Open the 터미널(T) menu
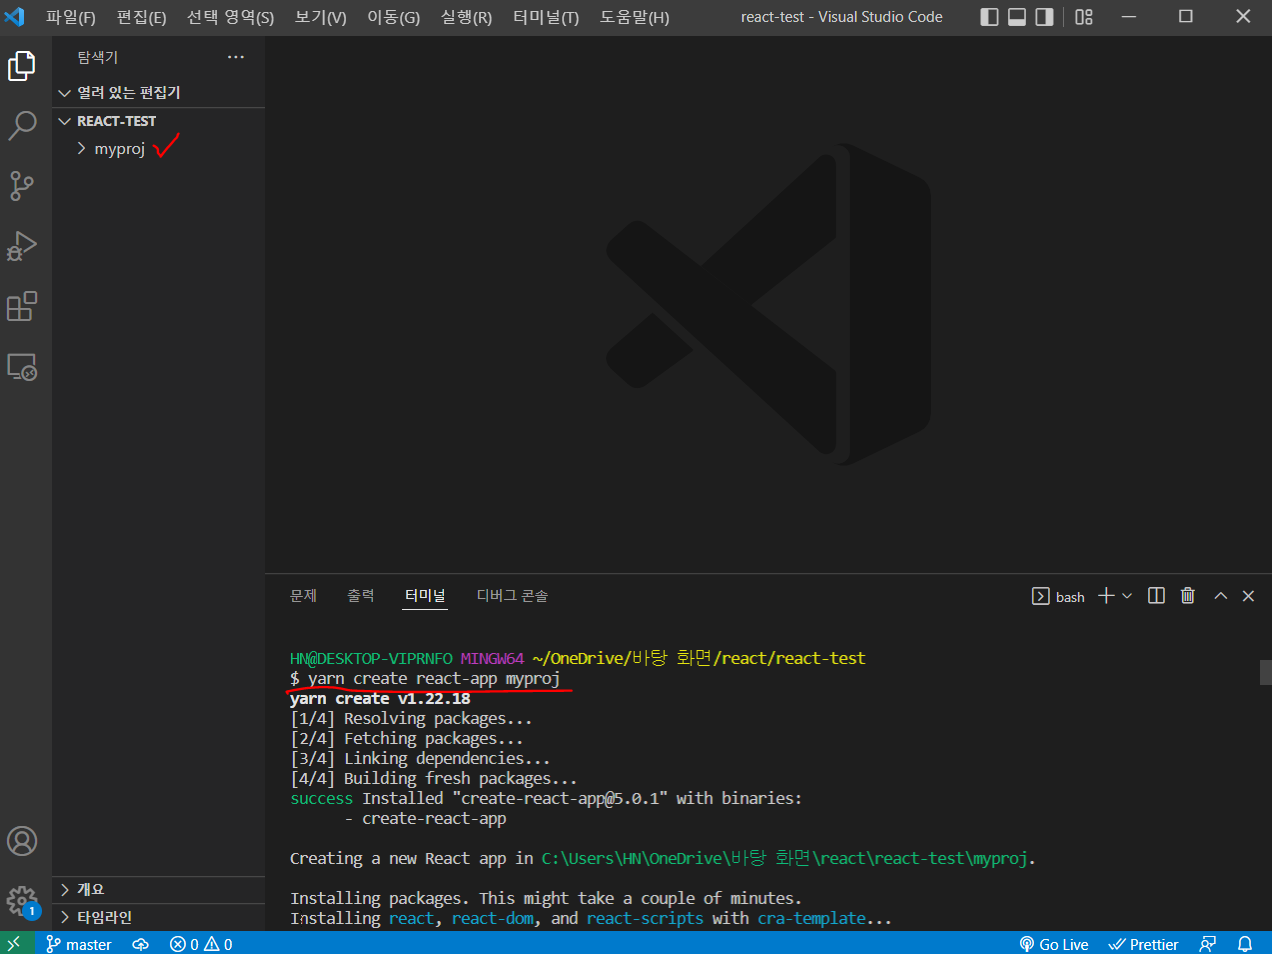Viewport: 1272px width, 954px height. 545,17
